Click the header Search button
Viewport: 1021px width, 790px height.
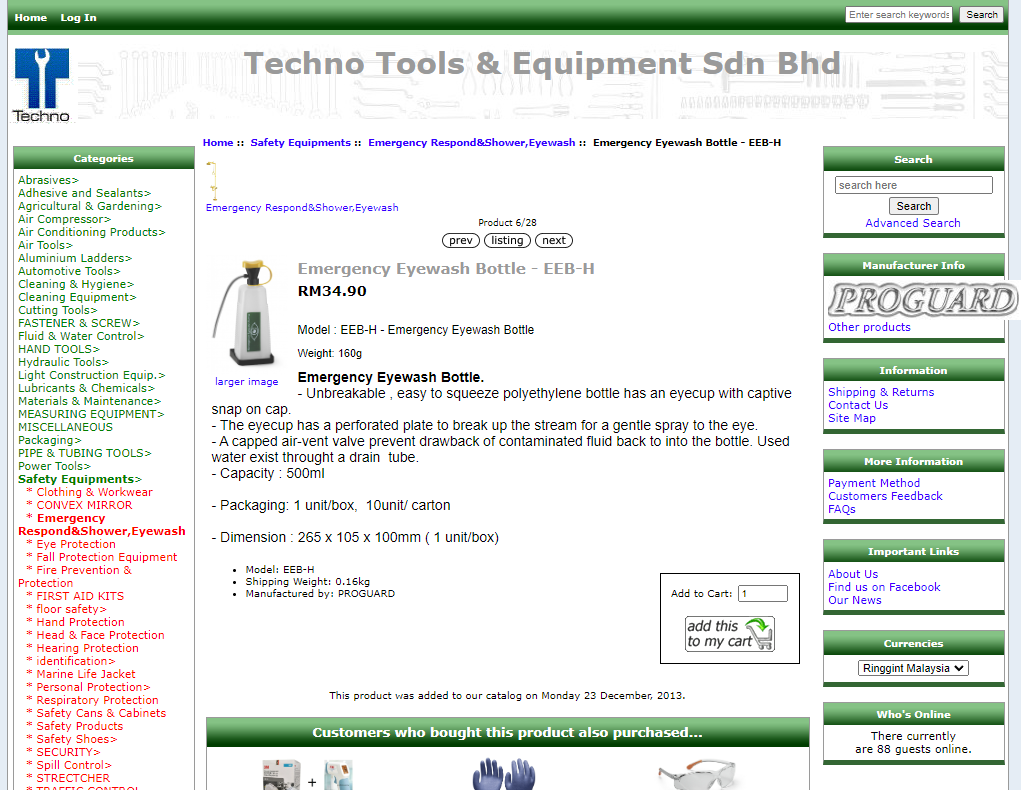coord(981,14)
